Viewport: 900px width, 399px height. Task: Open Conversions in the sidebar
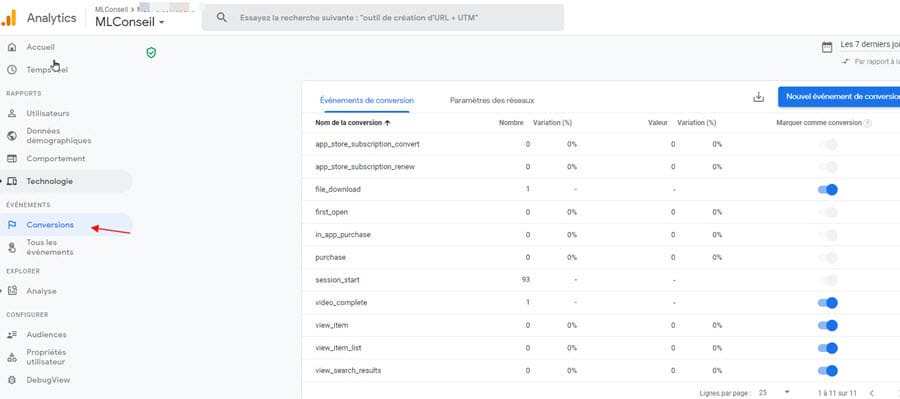50,225
